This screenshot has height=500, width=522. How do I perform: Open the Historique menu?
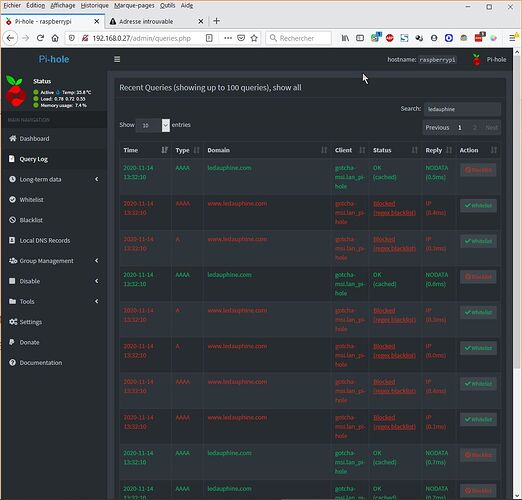(95, 6)
